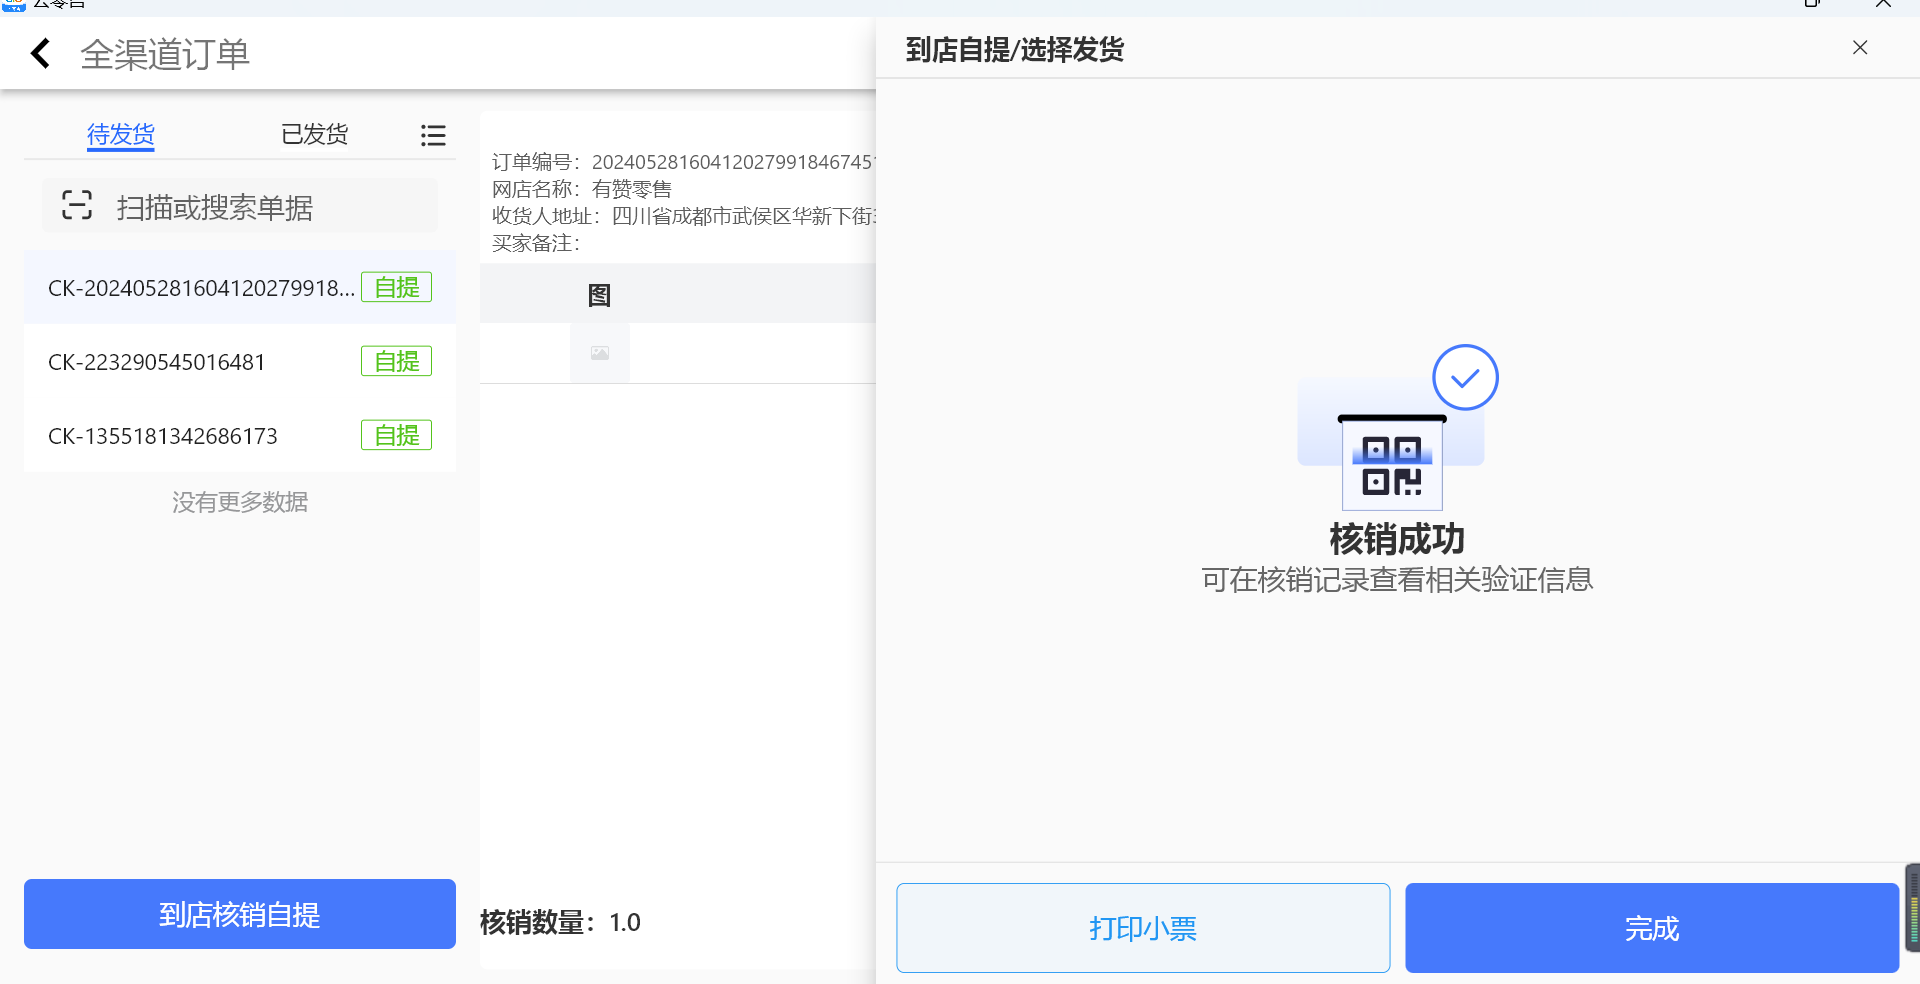
Task: Close the 到店自提/选择发货 panel
Action: 1860,48
